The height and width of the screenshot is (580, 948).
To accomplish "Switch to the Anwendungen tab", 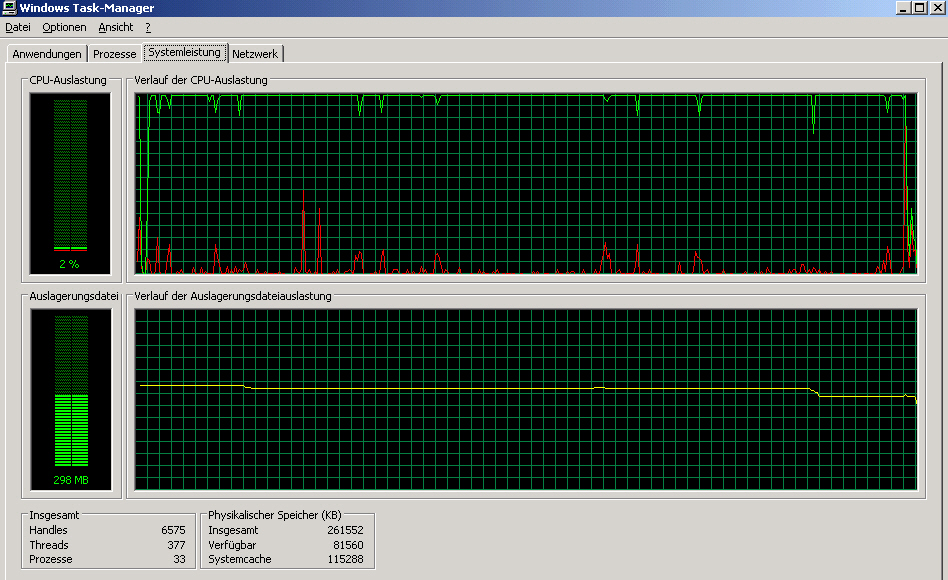I will (x=47, y=54).
